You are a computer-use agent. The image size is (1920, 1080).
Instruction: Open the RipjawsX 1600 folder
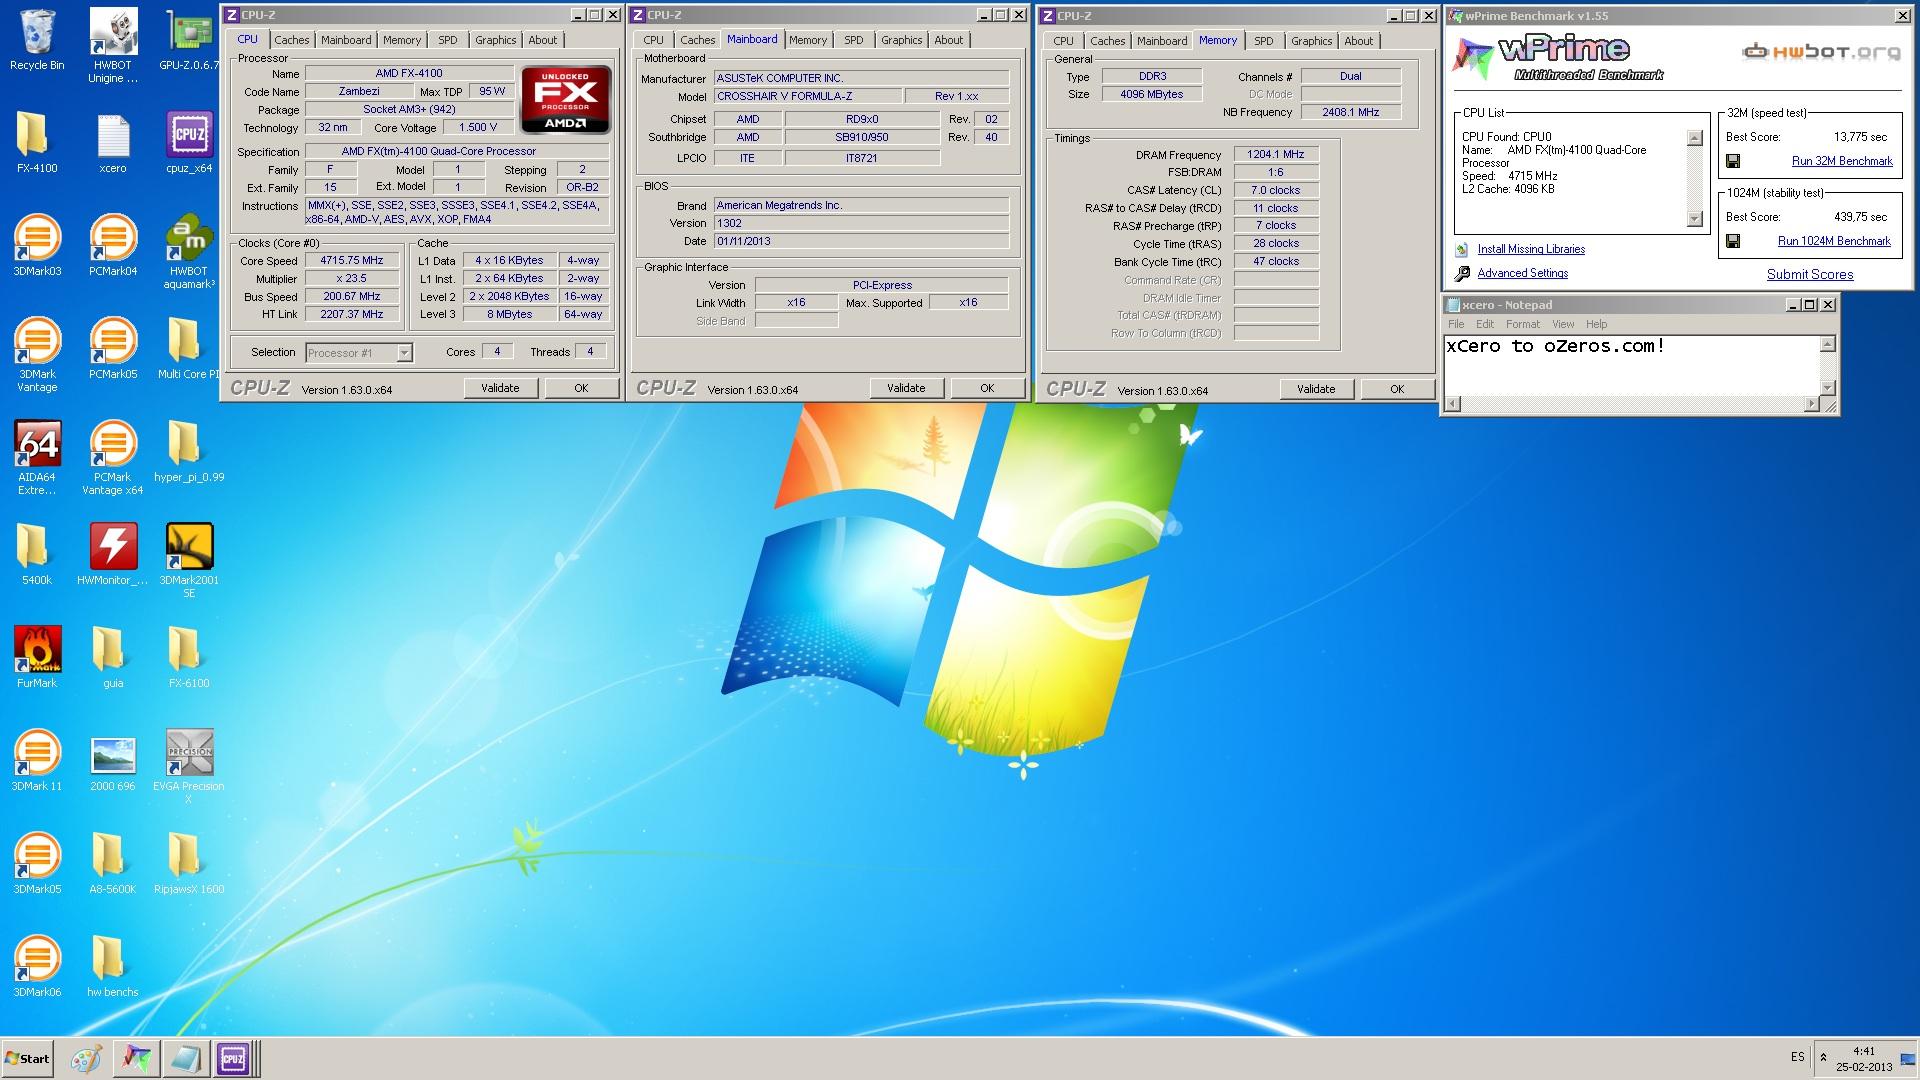pos(189,864)
